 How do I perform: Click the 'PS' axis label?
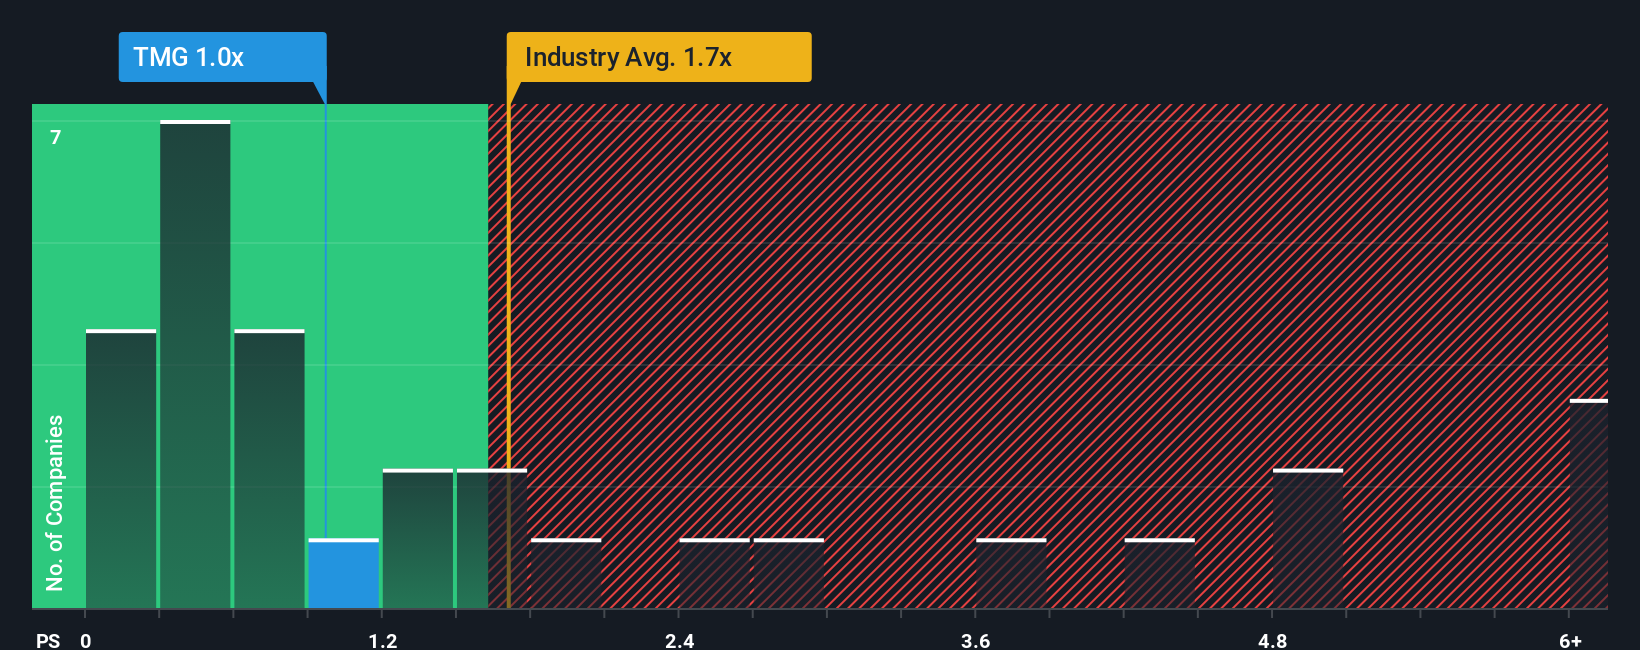click(x=48, y=640)
